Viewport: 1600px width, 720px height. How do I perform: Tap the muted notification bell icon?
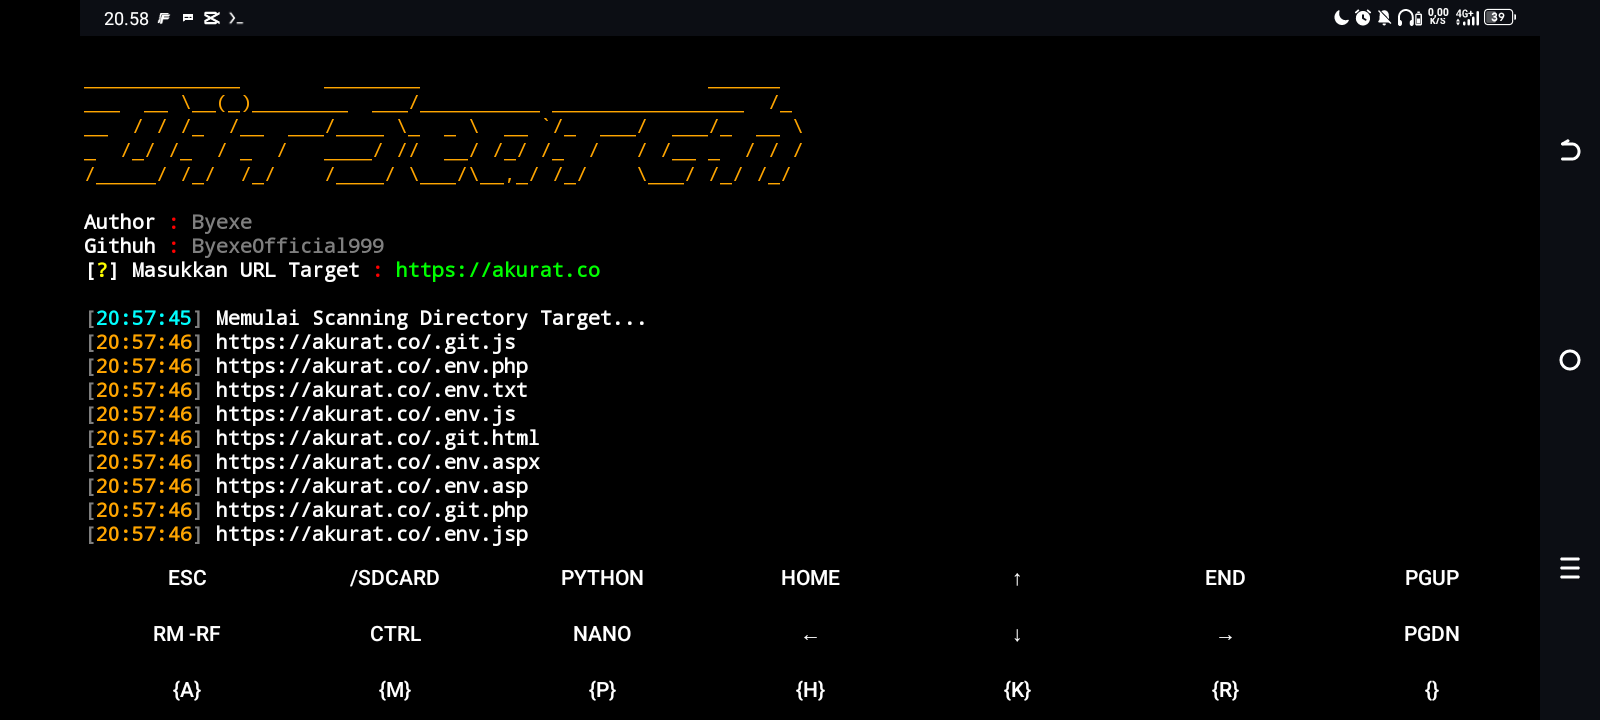coord(1385,17)
